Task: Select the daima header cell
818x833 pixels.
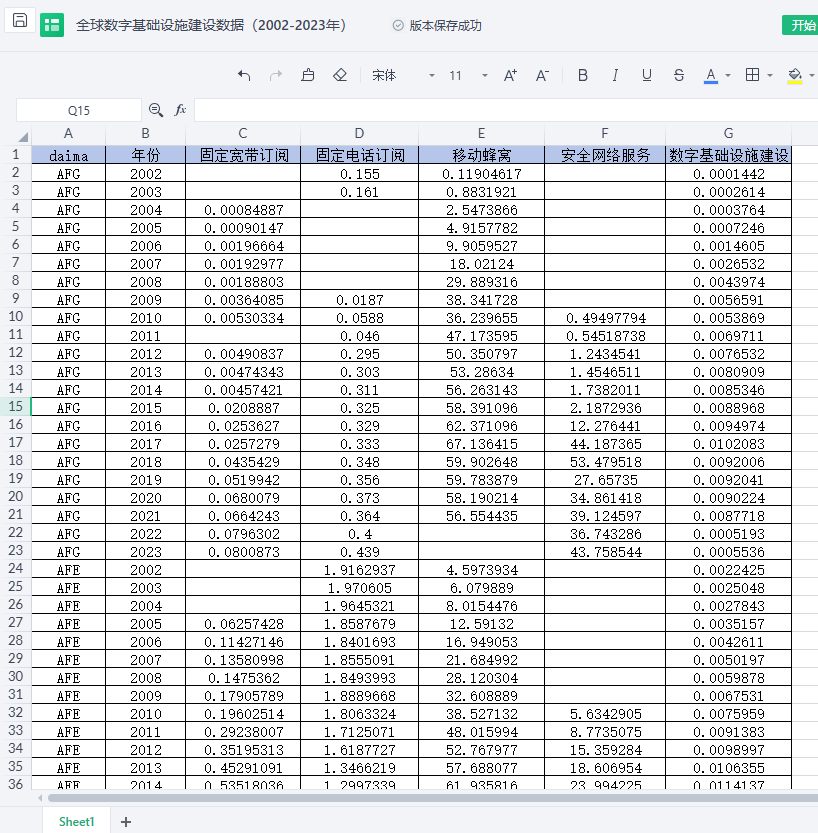Action: coord(69,155)
